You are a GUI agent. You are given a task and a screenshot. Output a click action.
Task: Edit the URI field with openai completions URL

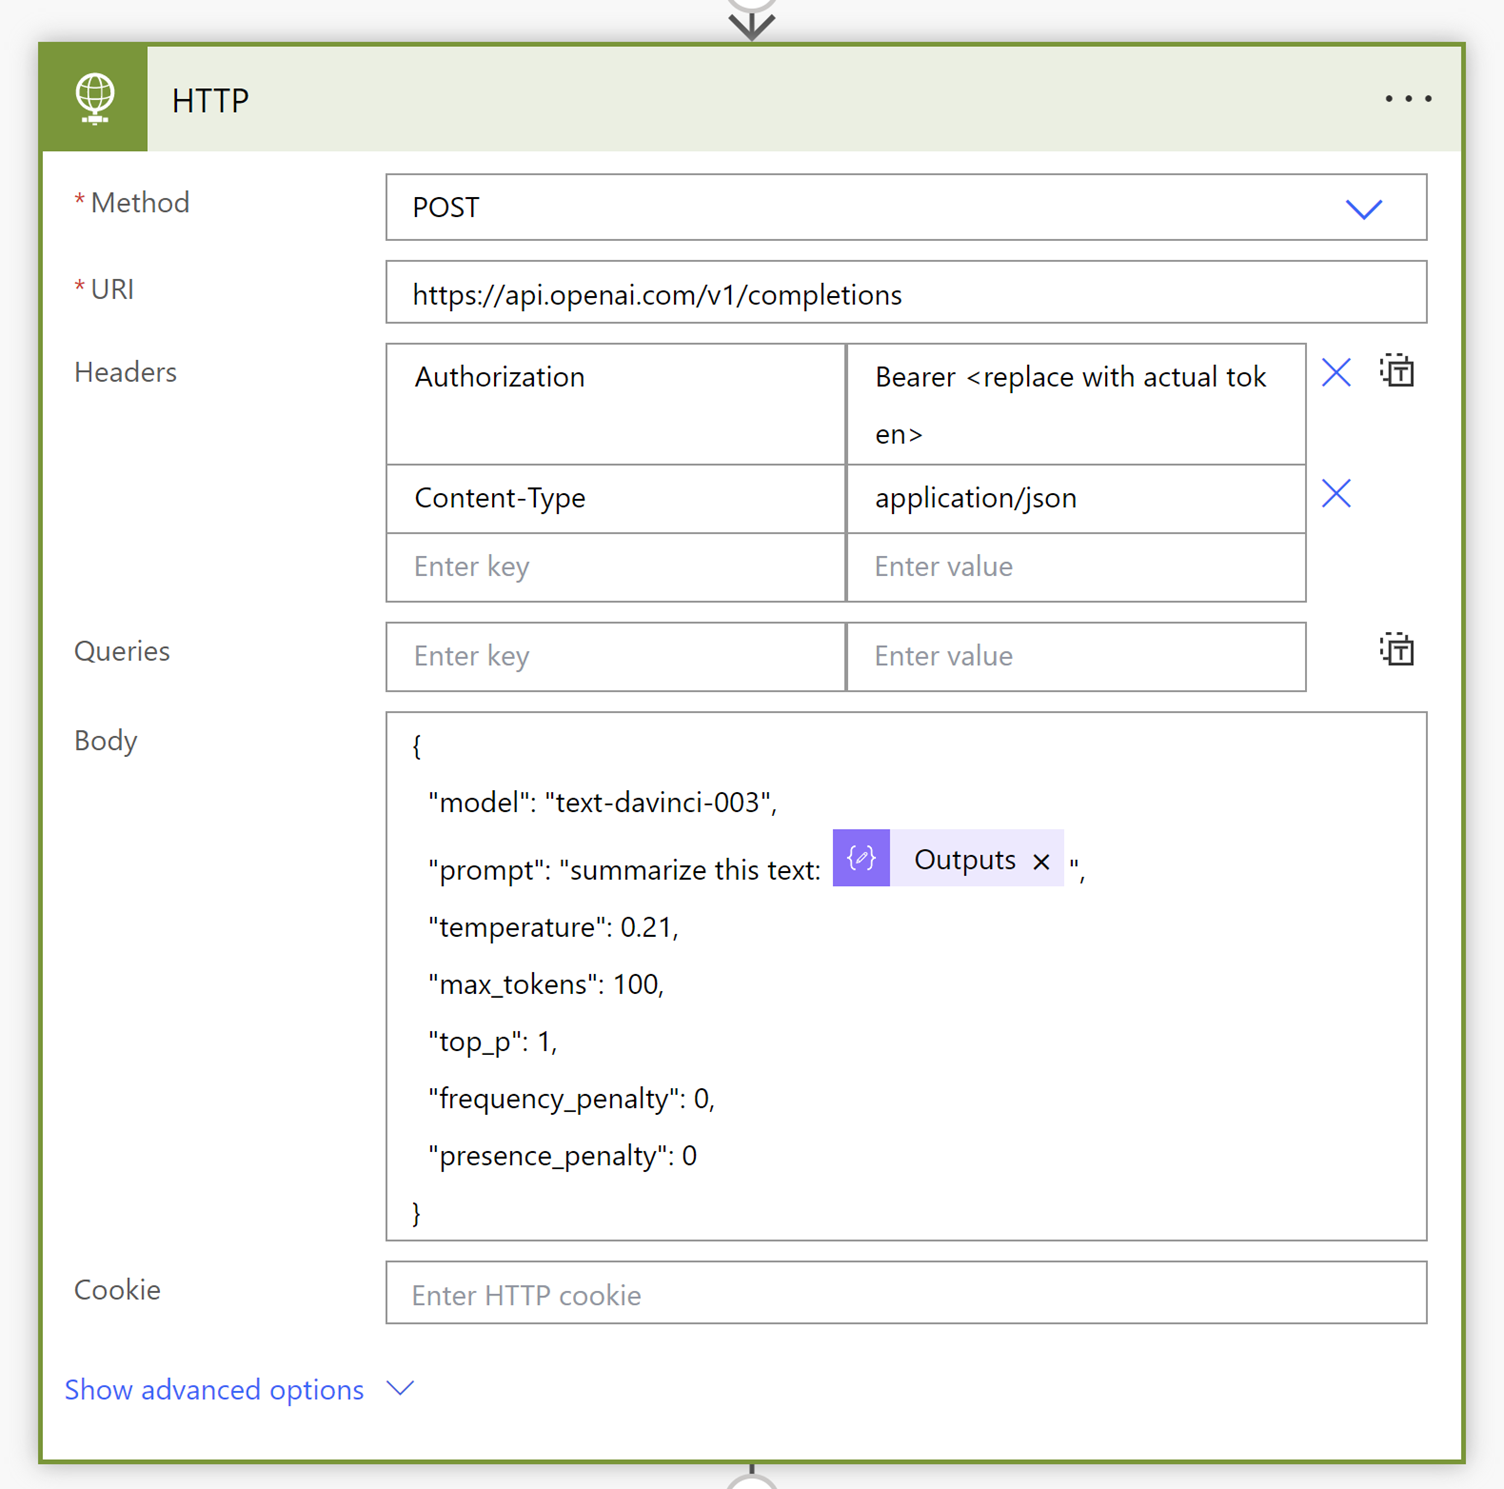tap(906, 293)
